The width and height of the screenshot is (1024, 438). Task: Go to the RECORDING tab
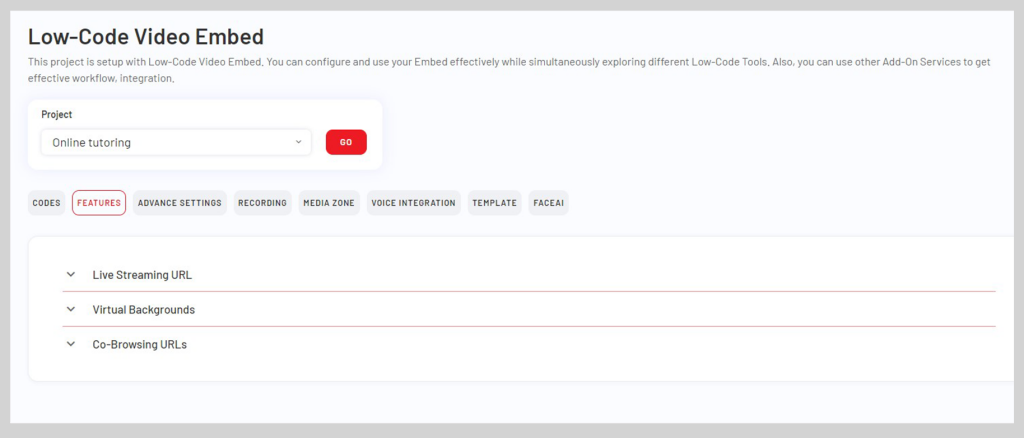coord(263,203)
